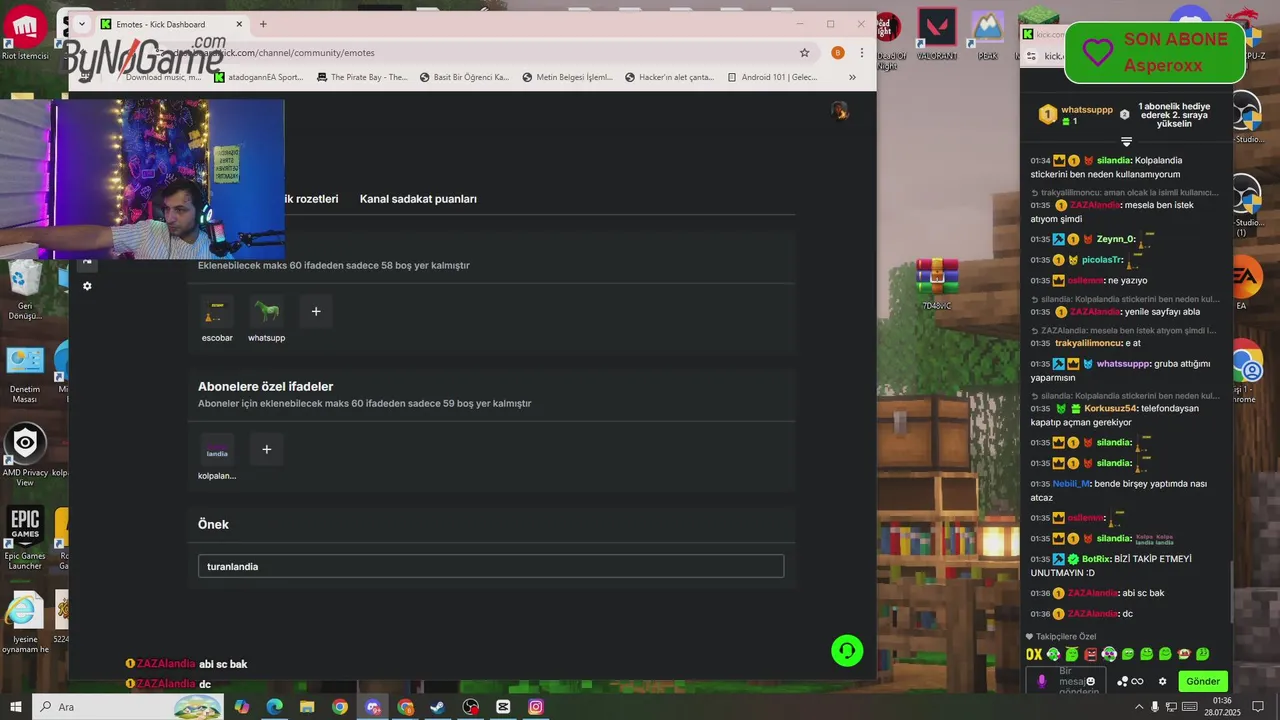Select the Emotes - Kick Dashboard tab
The width and height of the screenshot is (1280, 720).
pos(172,24)
